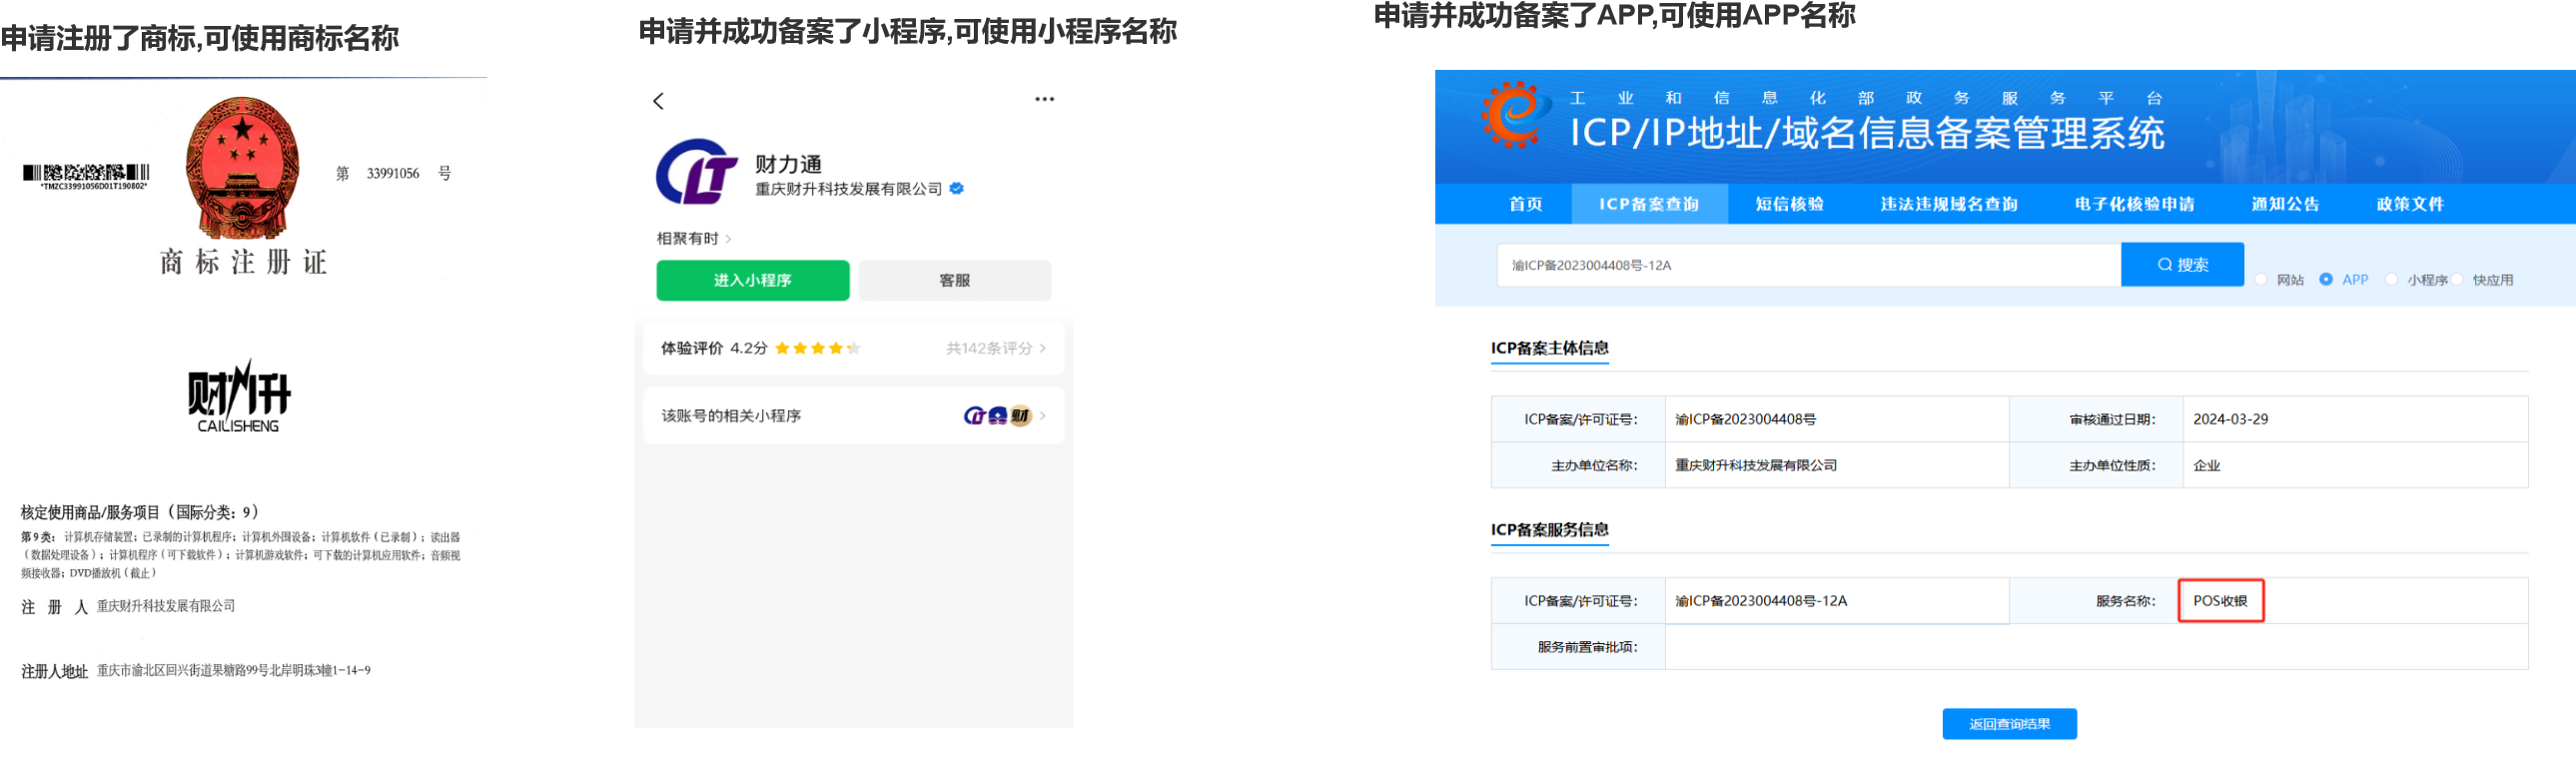
Task: Select the 小程序 radio option
Action: (2391, 280)
